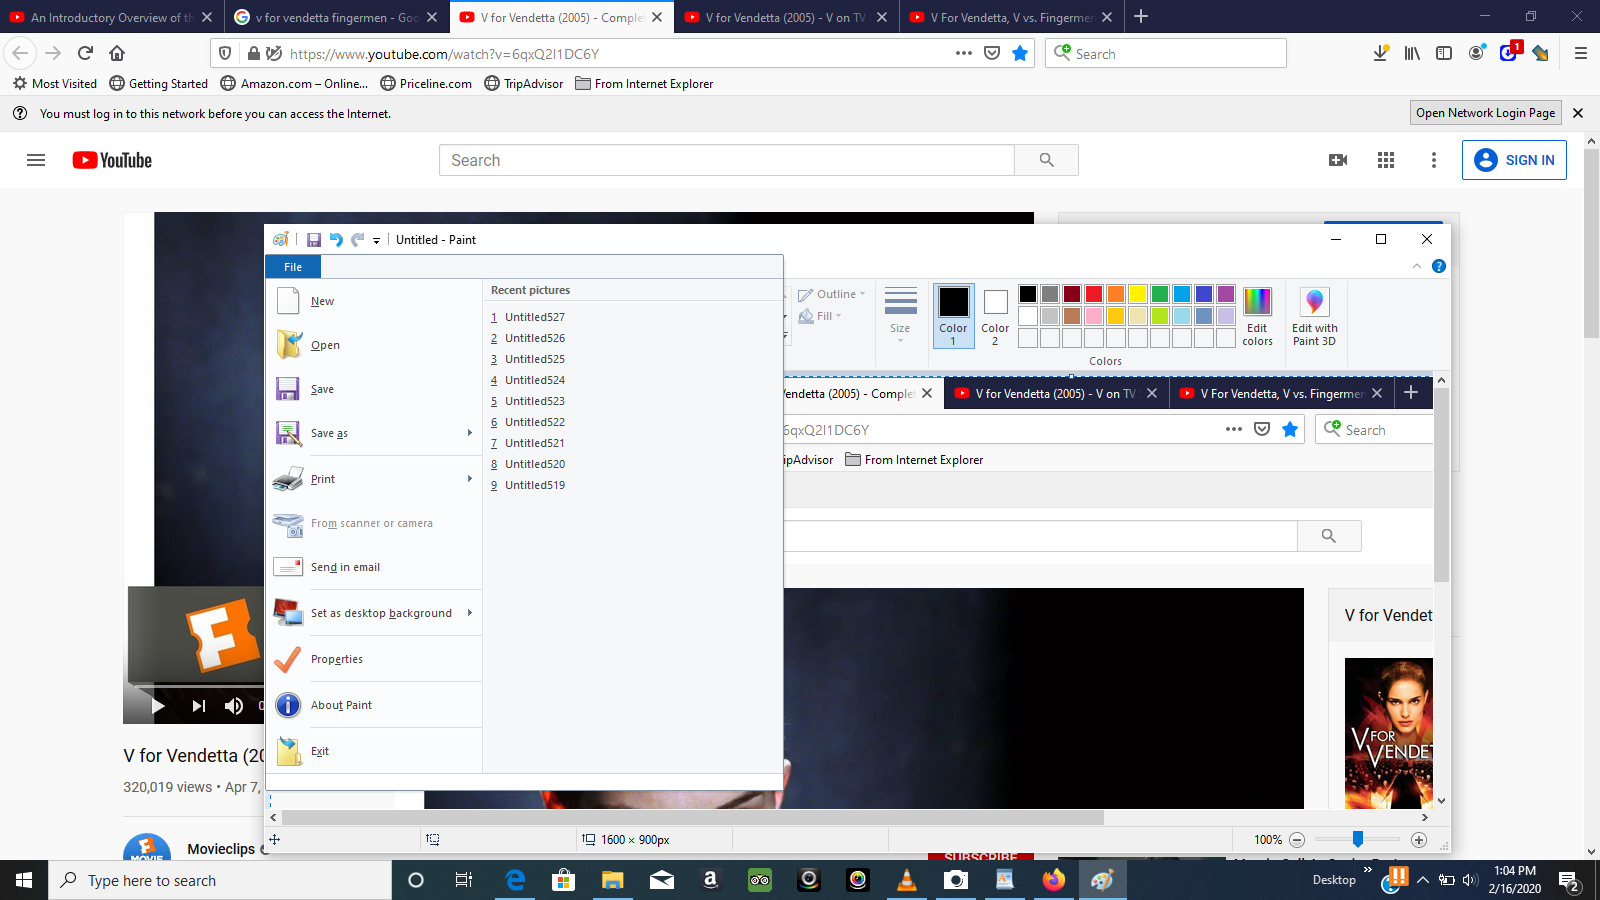This screenshot has height=900, width=1600.
Task: Click the Paint zoom slider handle
Action: pyautogui.click(x=1358, y=839)
